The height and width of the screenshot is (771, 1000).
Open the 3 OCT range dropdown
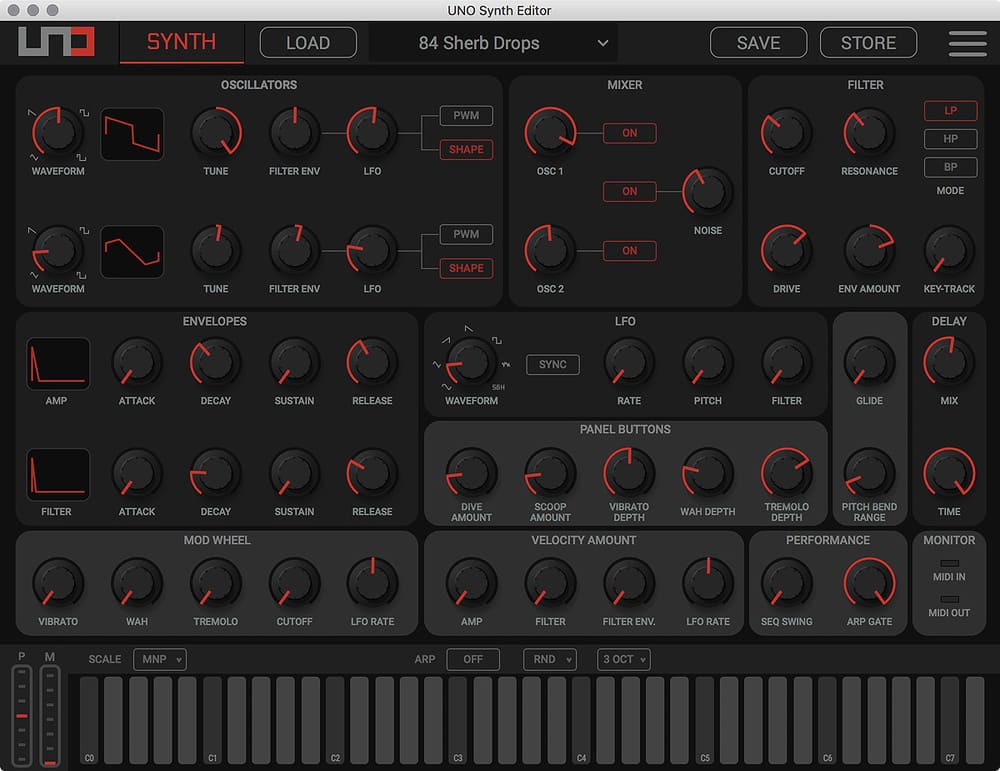(624, 659)
